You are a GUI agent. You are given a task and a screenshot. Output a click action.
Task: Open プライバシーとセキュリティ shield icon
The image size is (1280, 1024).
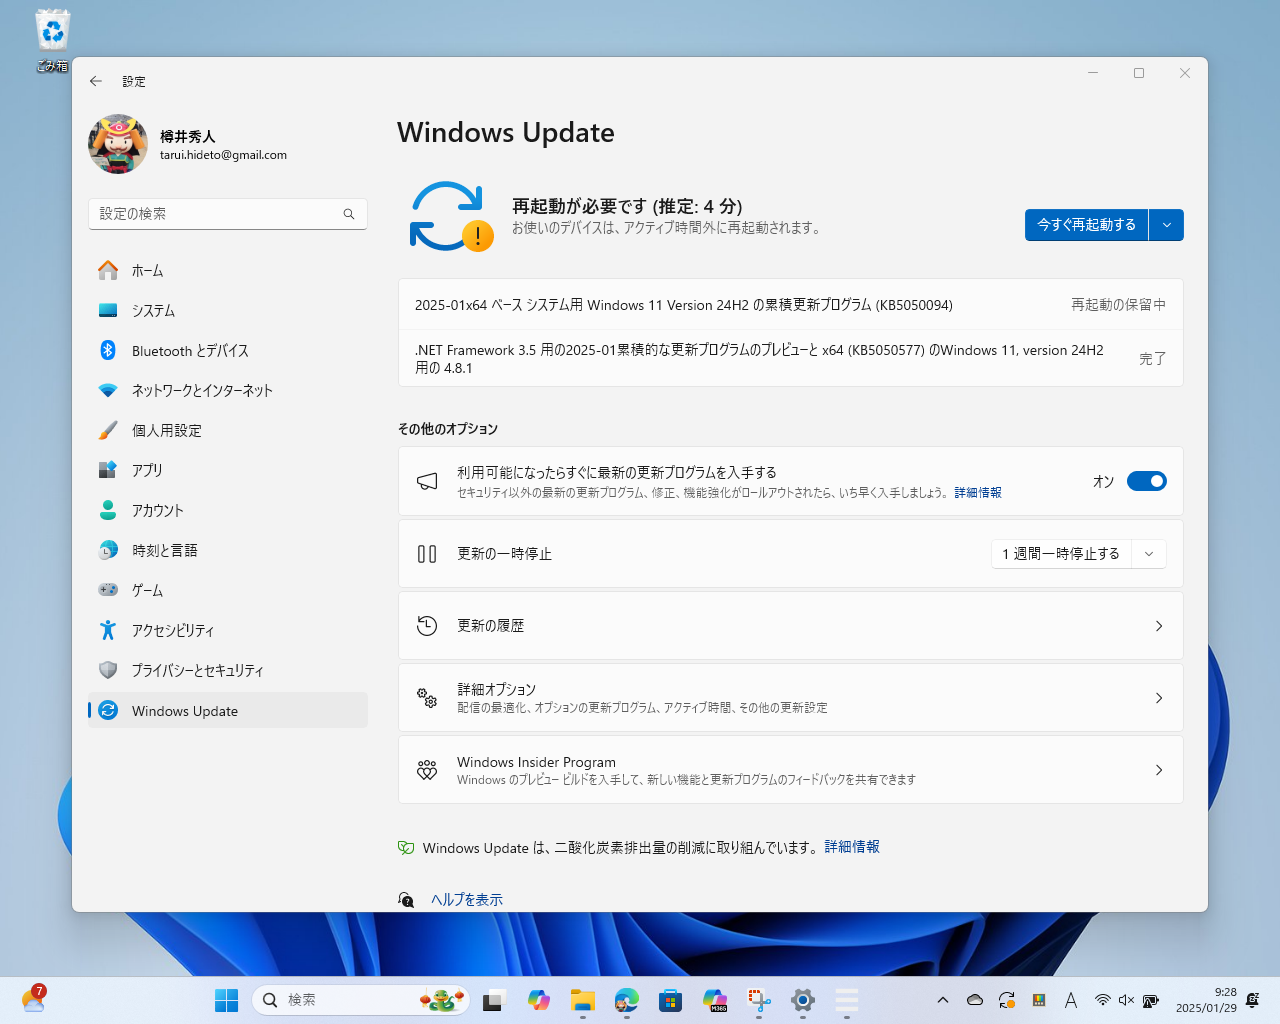(x=110, y=670)
